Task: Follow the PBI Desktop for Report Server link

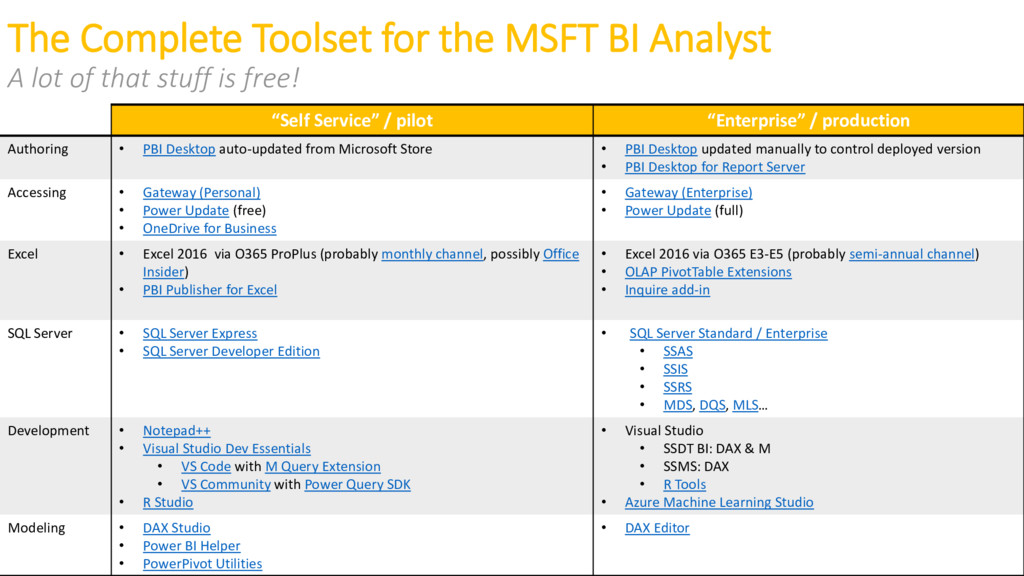Action: [714, 167]
